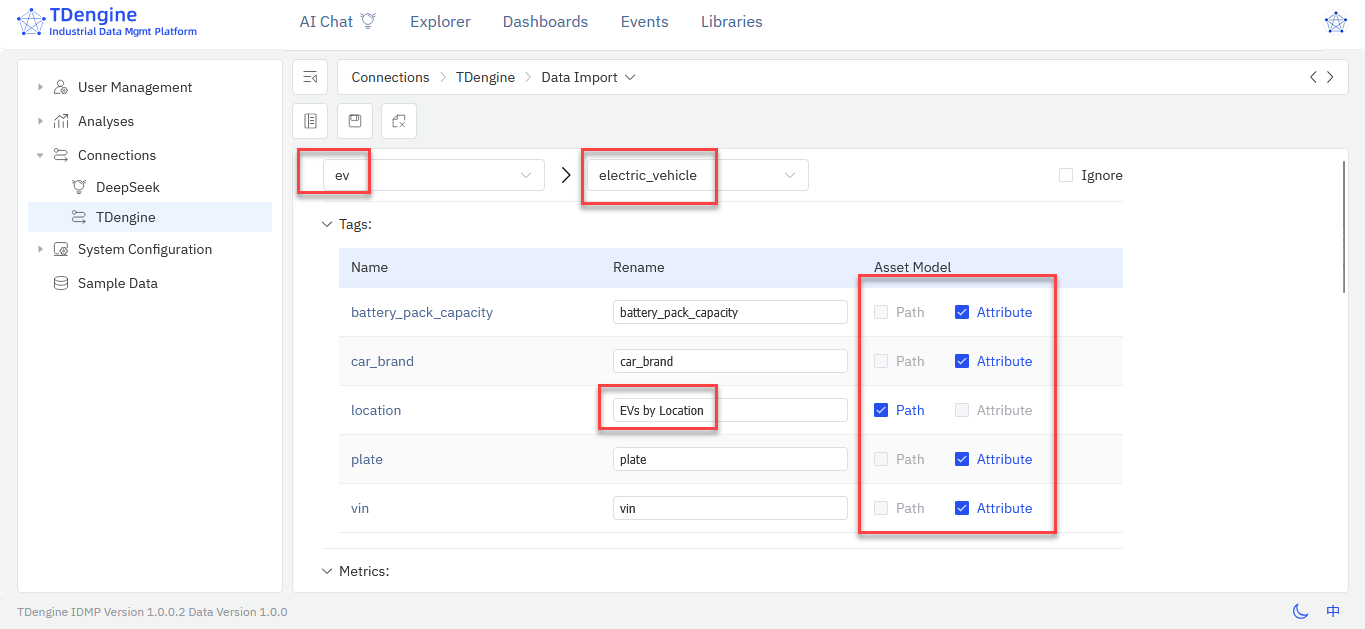
Task: Open the ev source dropdown
Action: (x=433, y=175)
